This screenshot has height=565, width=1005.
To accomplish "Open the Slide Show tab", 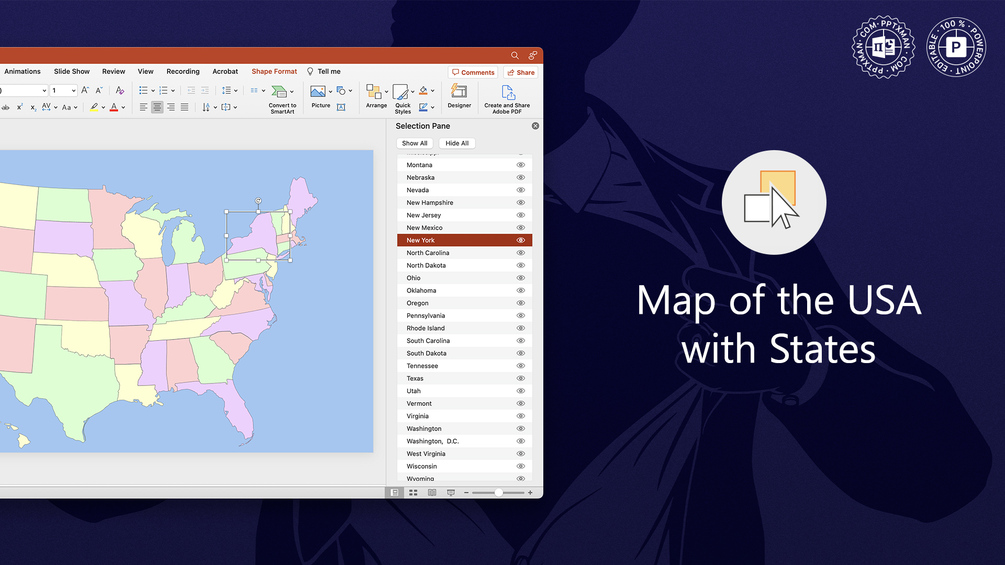I will coord(72,72).
